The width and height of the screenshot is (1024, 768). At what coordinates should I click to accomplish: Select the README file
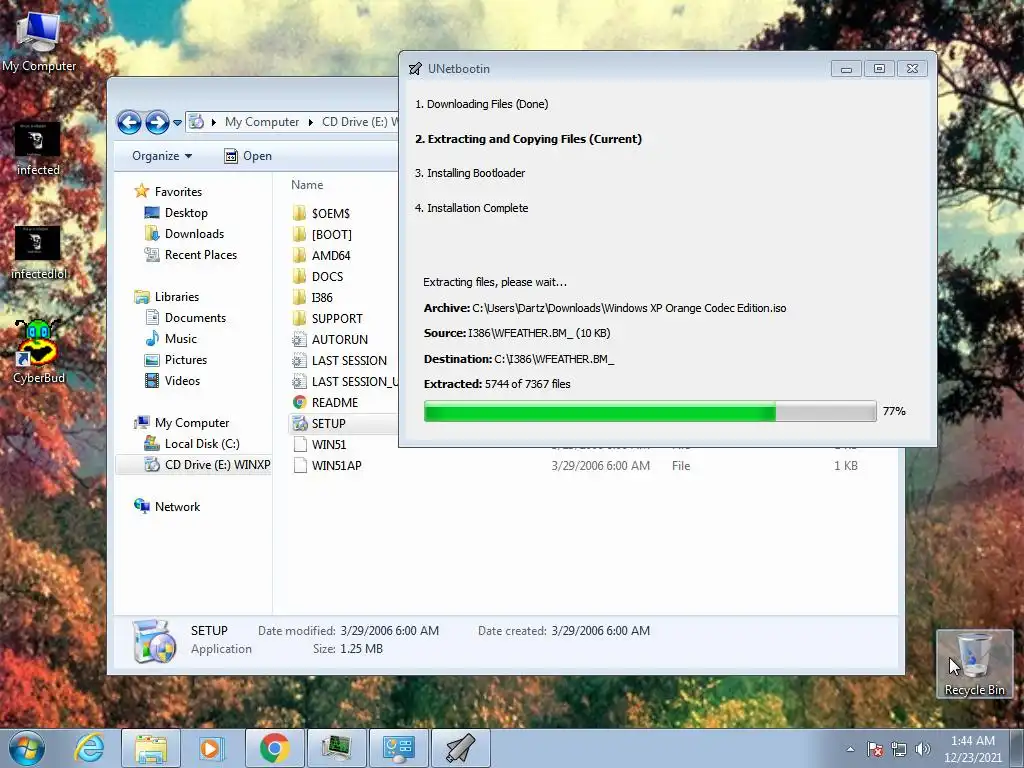click(x=325, y=402)
